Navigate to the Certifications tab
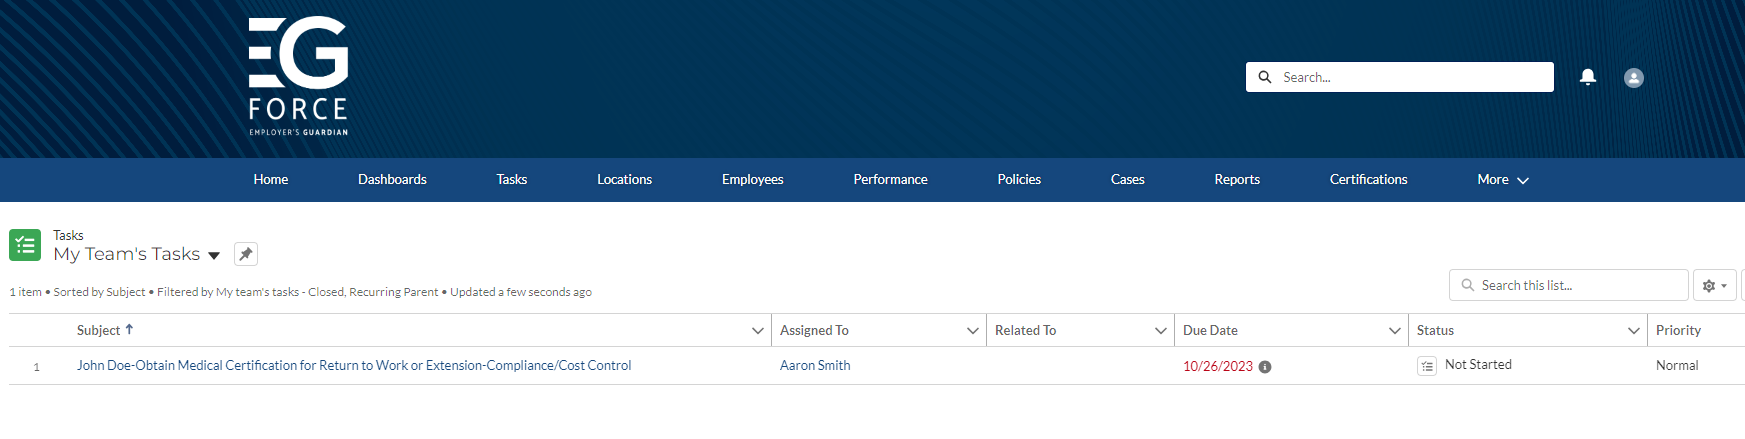The height and width of the screenshot is (439, 1745). pos(1368,180)
